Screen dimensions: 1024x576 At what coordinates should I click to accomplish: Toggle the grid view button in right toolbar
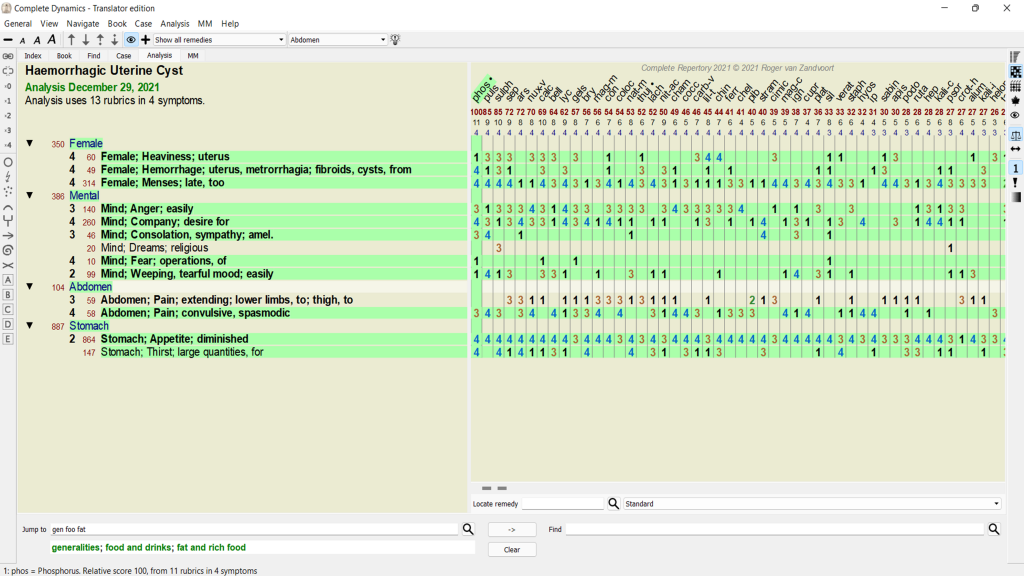pyautogui.click(x=1016, y=86)
